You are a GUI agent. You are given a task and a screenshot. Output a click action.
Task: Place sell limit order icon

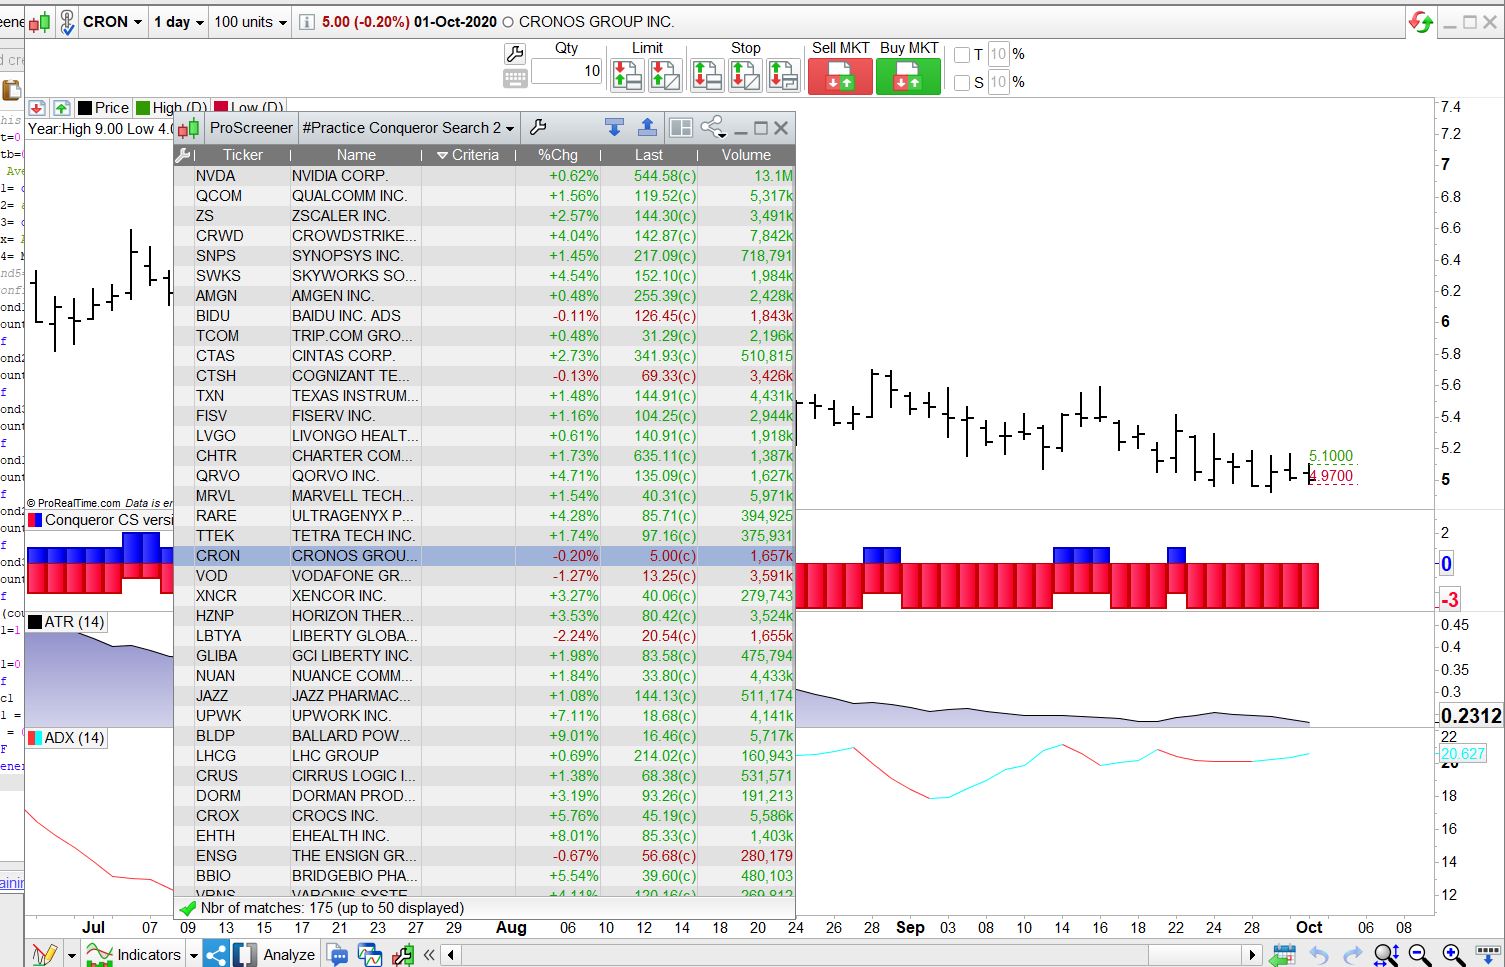coord(665,76)
